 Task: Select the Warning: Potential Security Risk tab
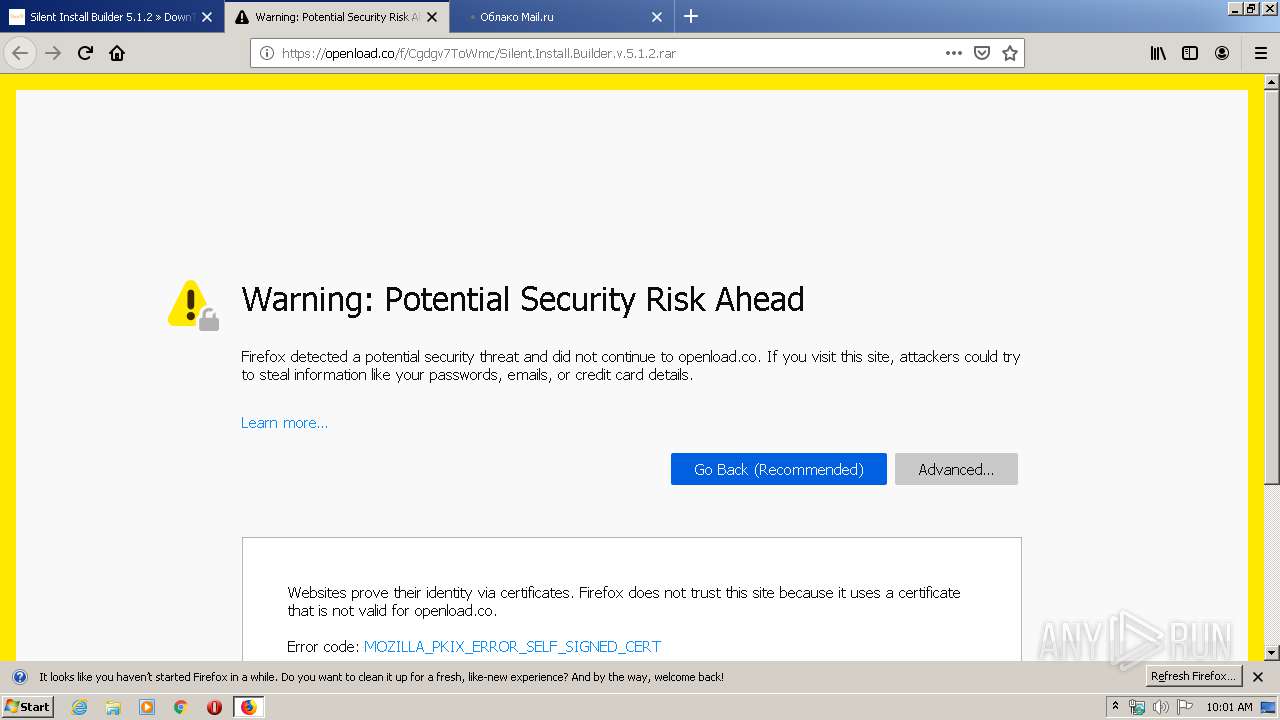[x=337, y=17]
